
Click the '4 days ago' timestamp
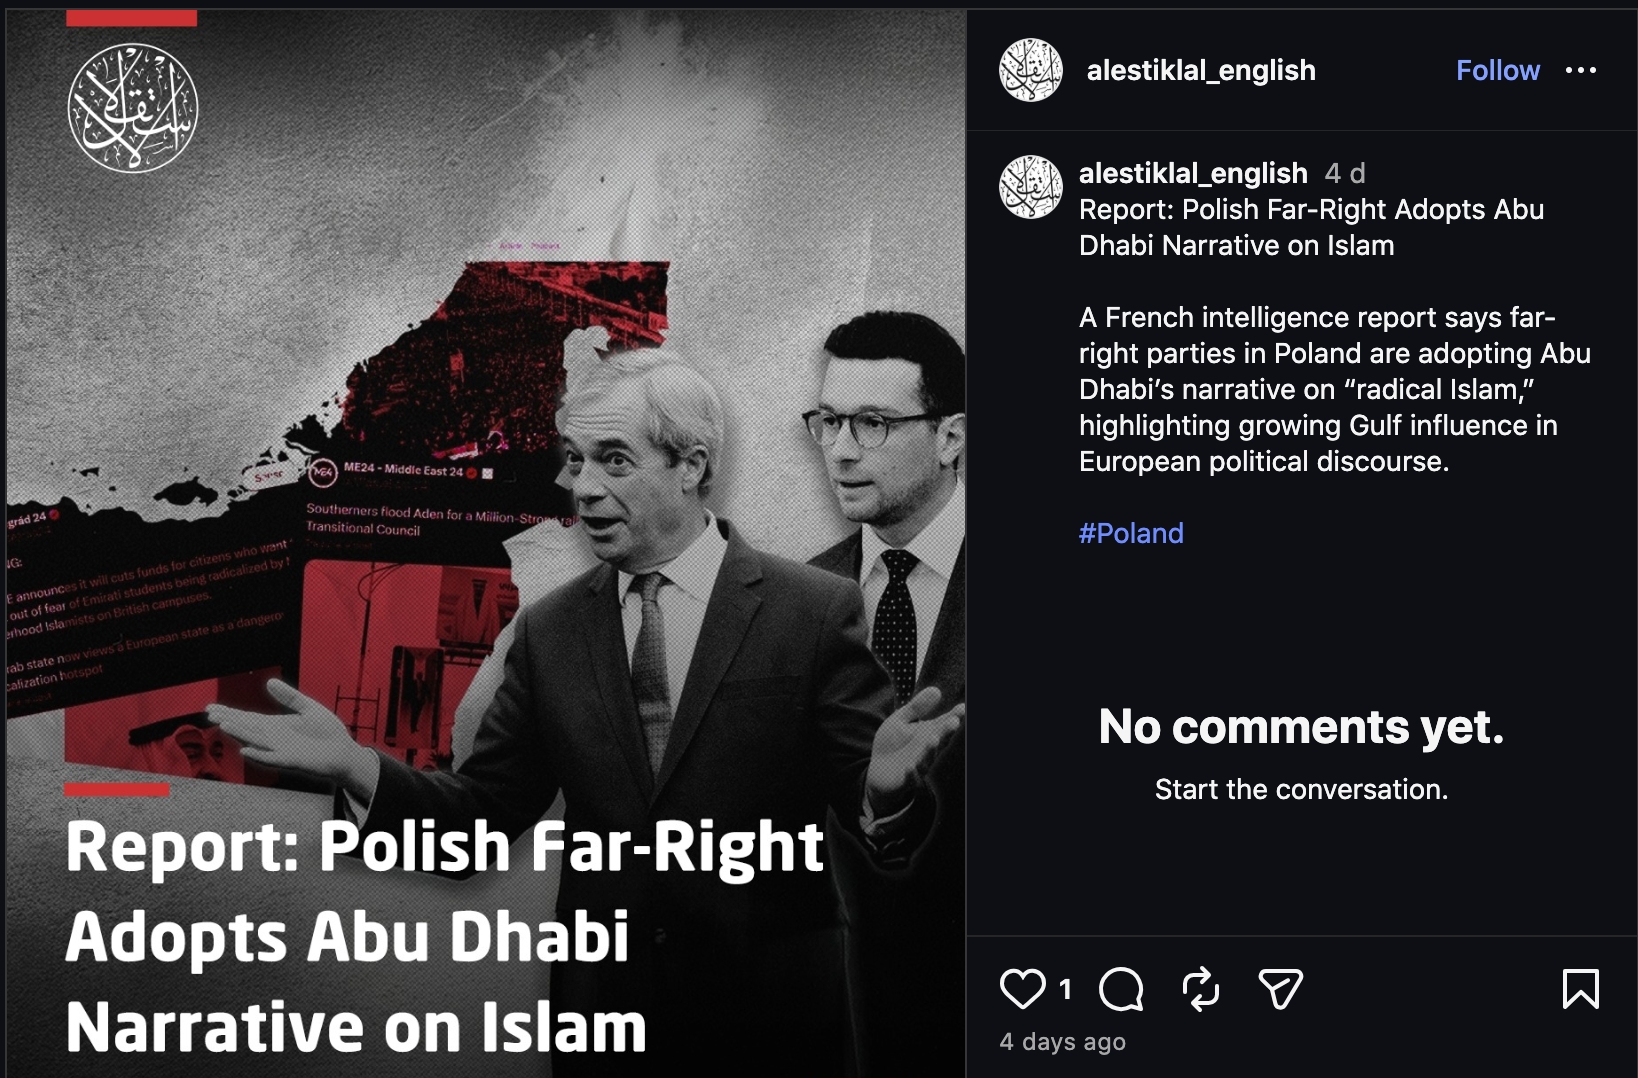click(x=1062, y=1042)
